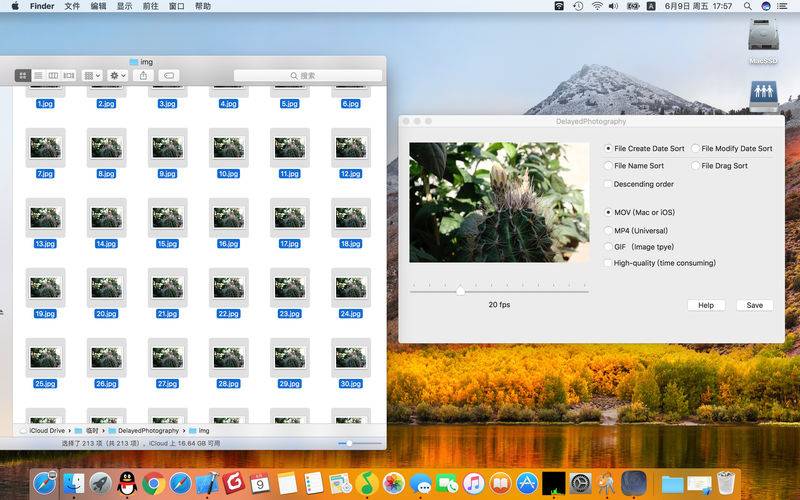The height and width of the screenshot is (500, 800).
Task: Open the Finder menu in menu bar
Action: coord(42,6)
